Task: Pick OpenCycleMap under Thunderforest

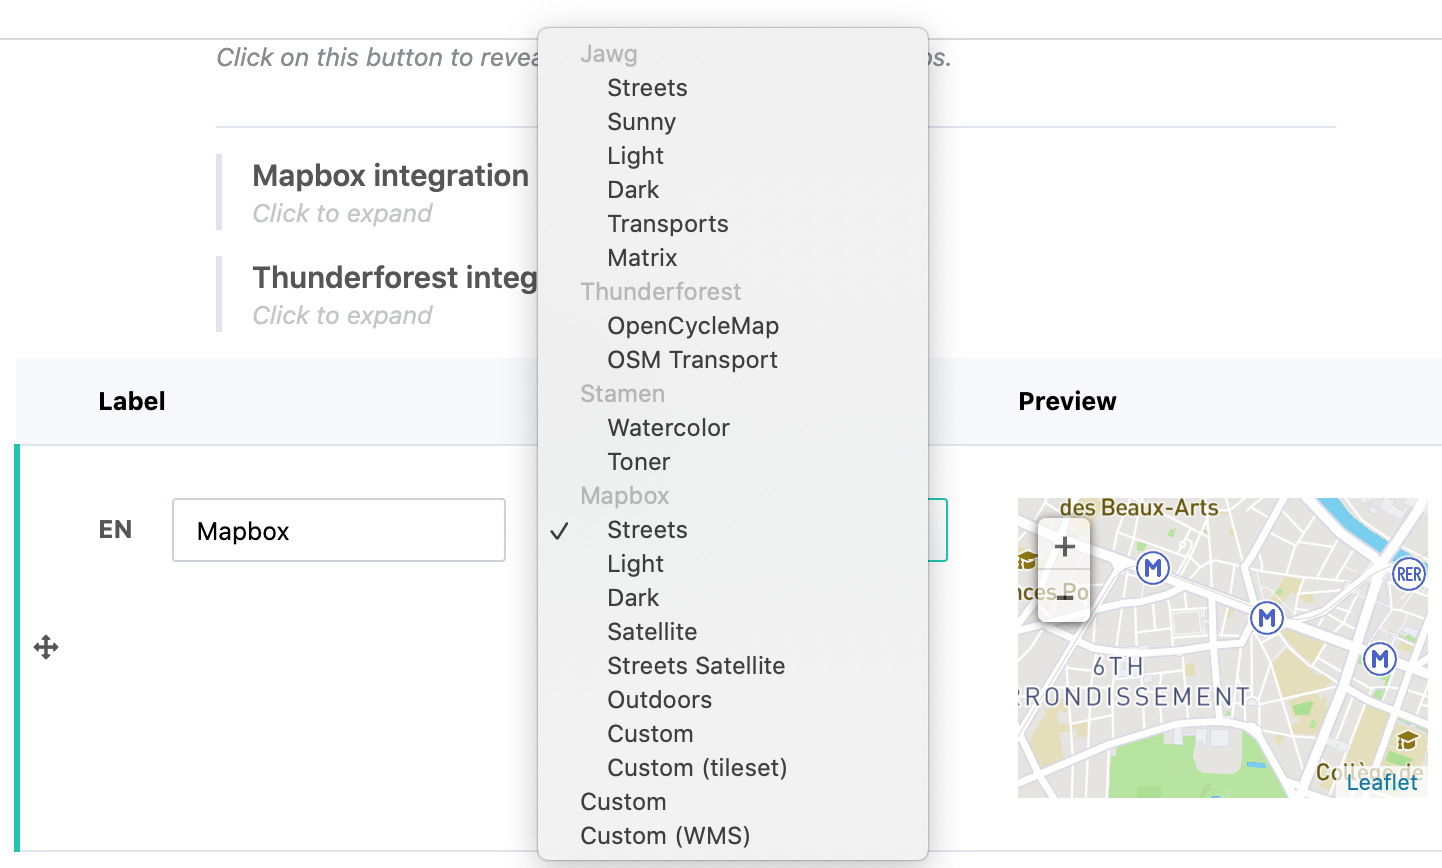Action: (x=692, y=326)
